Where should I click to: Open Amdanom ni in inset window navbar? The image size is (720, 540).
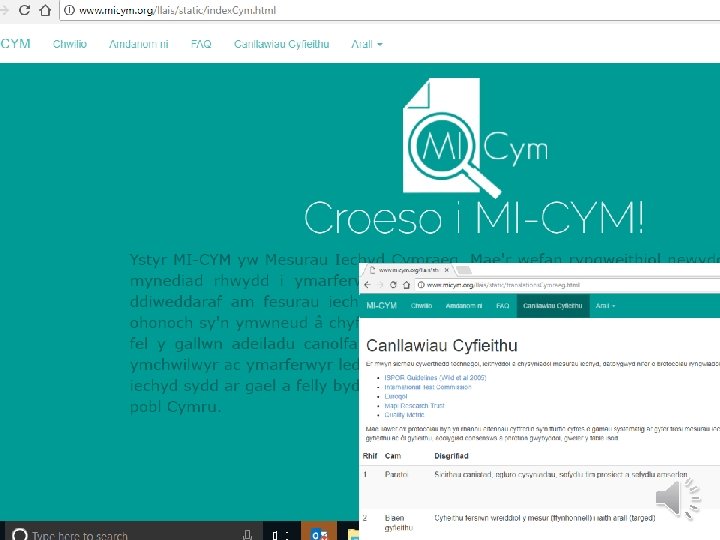pos(464,305)
